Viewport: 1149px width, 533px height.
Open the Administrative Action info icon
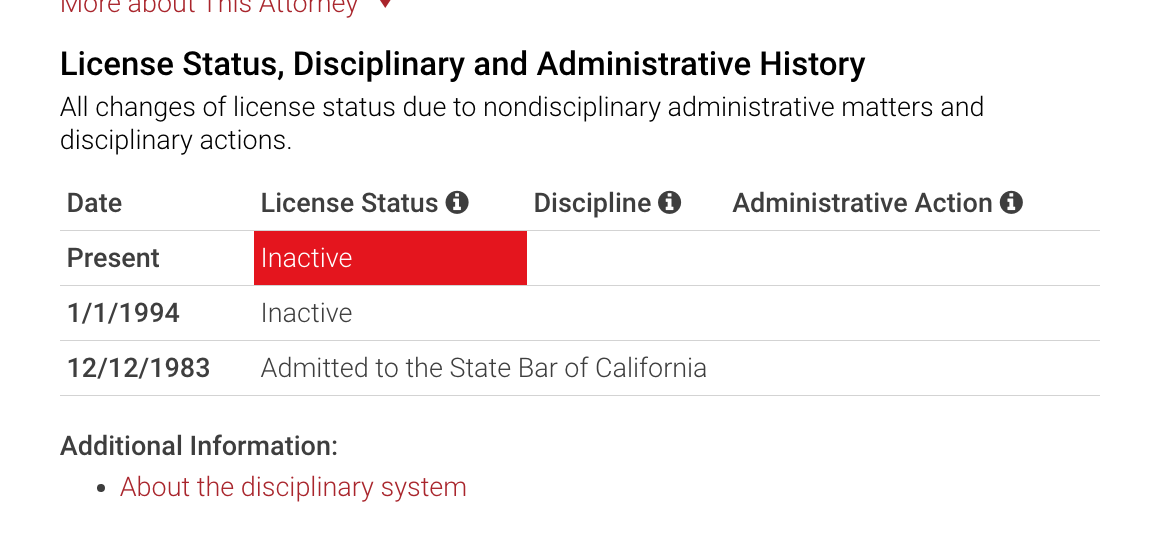[1011, 202]
